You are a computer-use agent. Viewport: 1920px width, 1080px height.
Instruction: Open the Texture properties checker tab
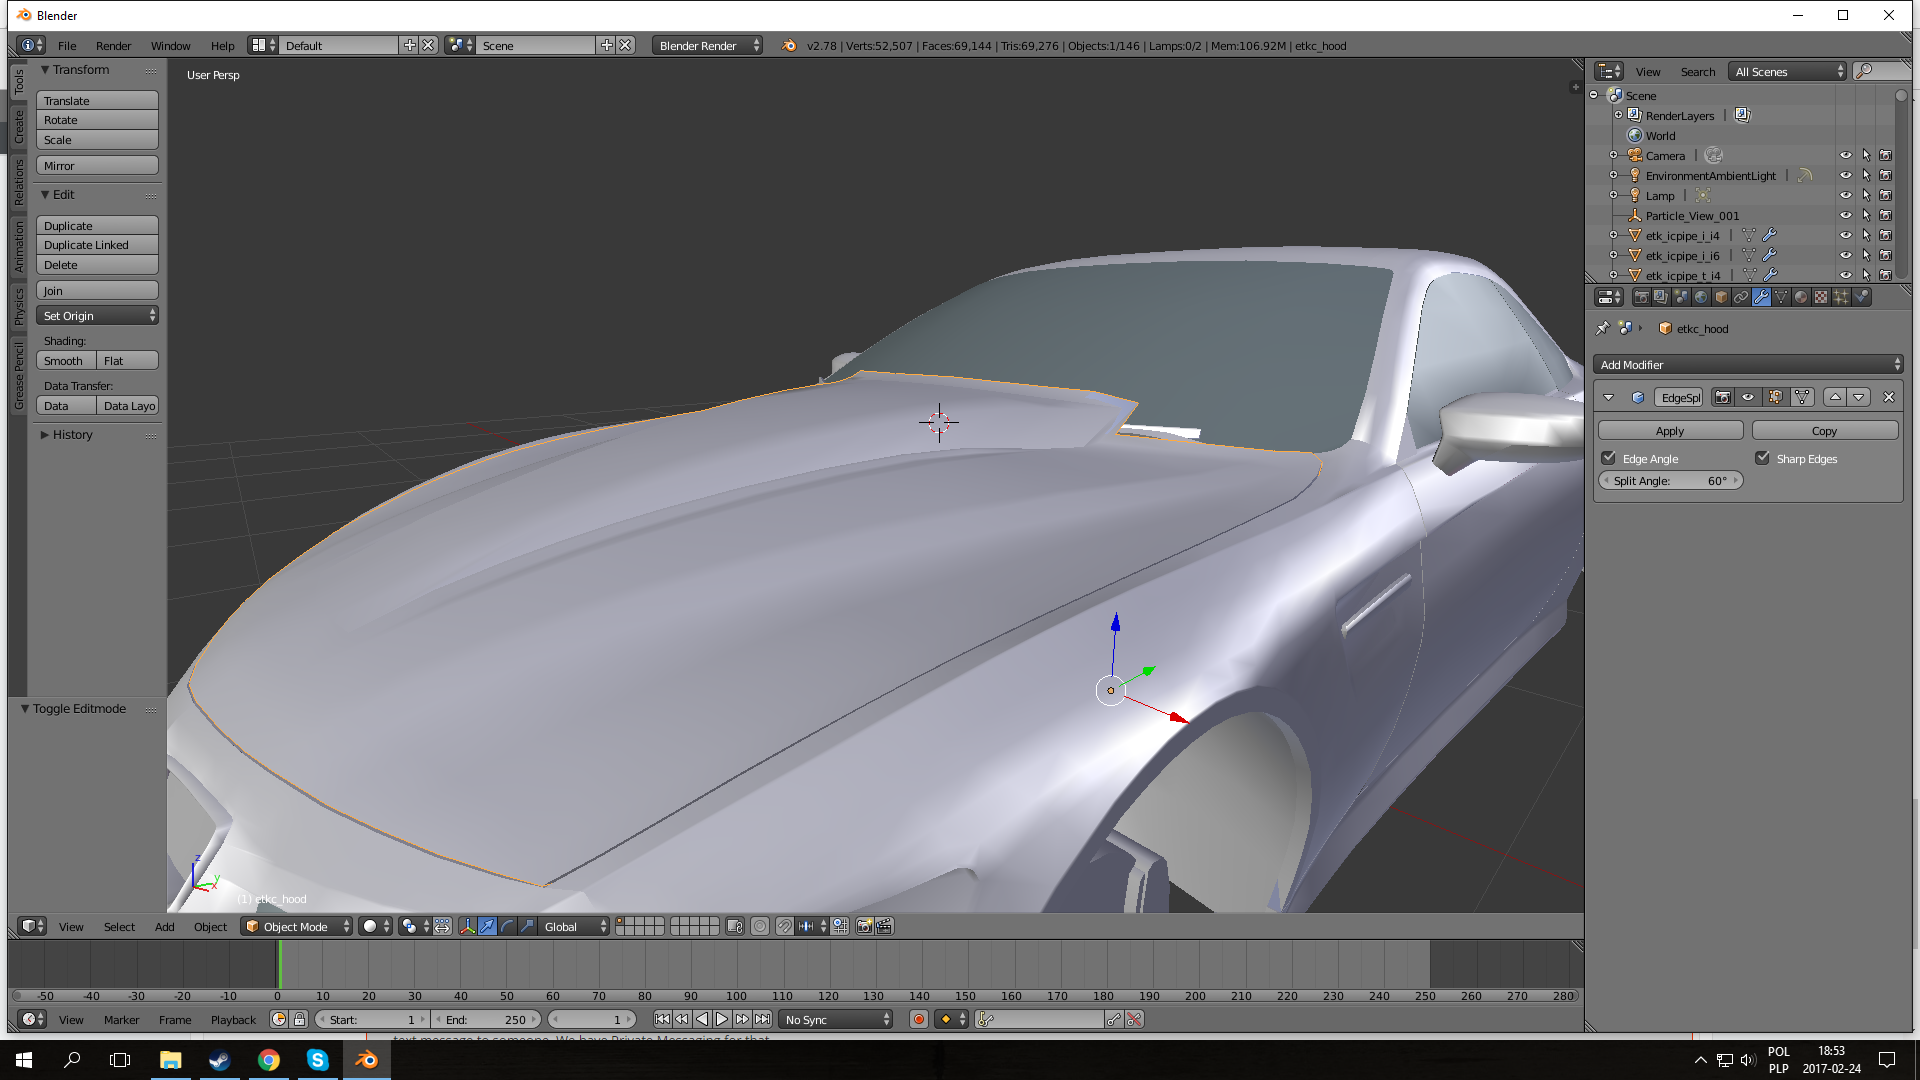(x=1821, y=297)
